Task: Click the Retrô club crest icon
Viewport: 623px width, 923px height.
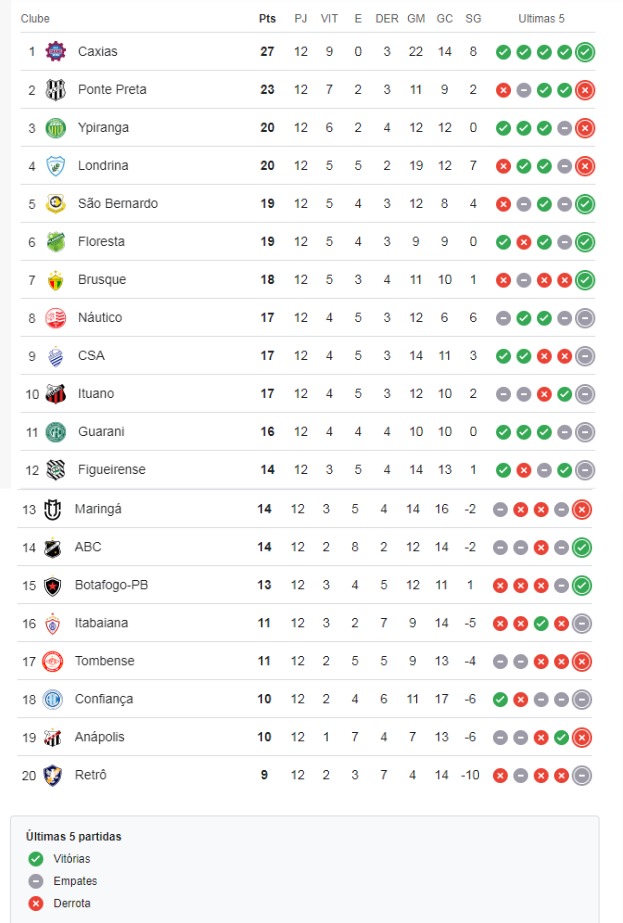Action: [x=52, y=775]
